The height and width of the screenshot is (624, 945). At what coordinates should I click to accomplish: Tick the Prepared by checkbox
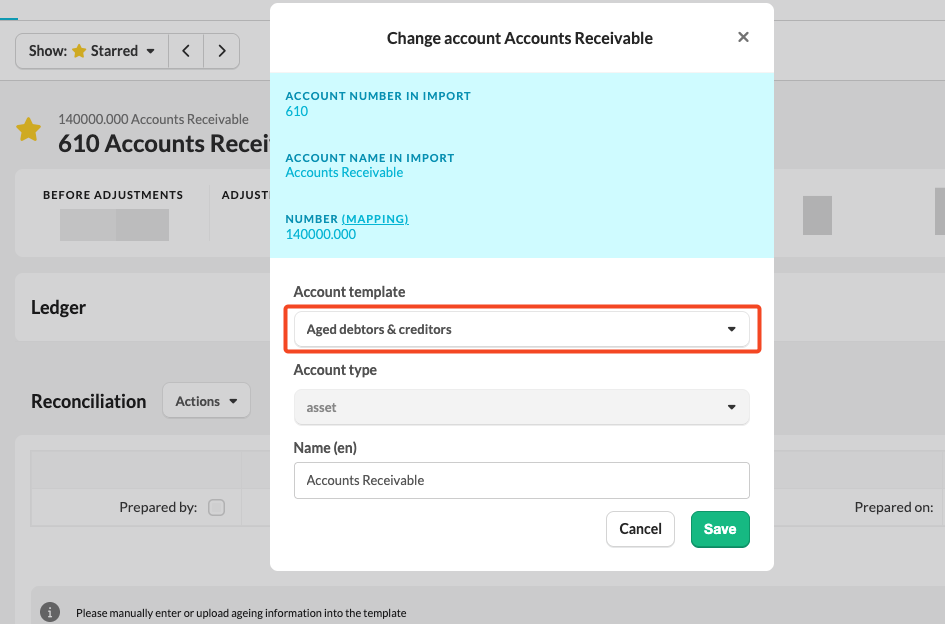point(216,507)
